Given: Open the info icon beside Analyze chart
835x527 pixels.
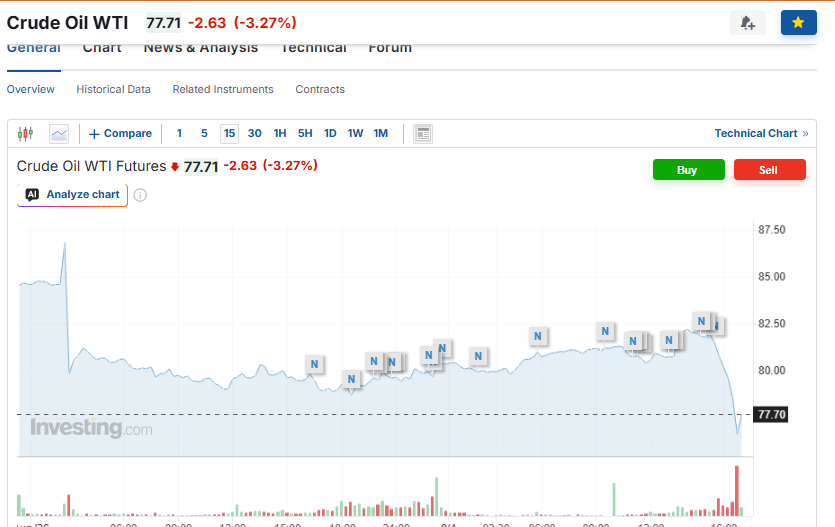Looking at the screenshot, I should 140,195.
